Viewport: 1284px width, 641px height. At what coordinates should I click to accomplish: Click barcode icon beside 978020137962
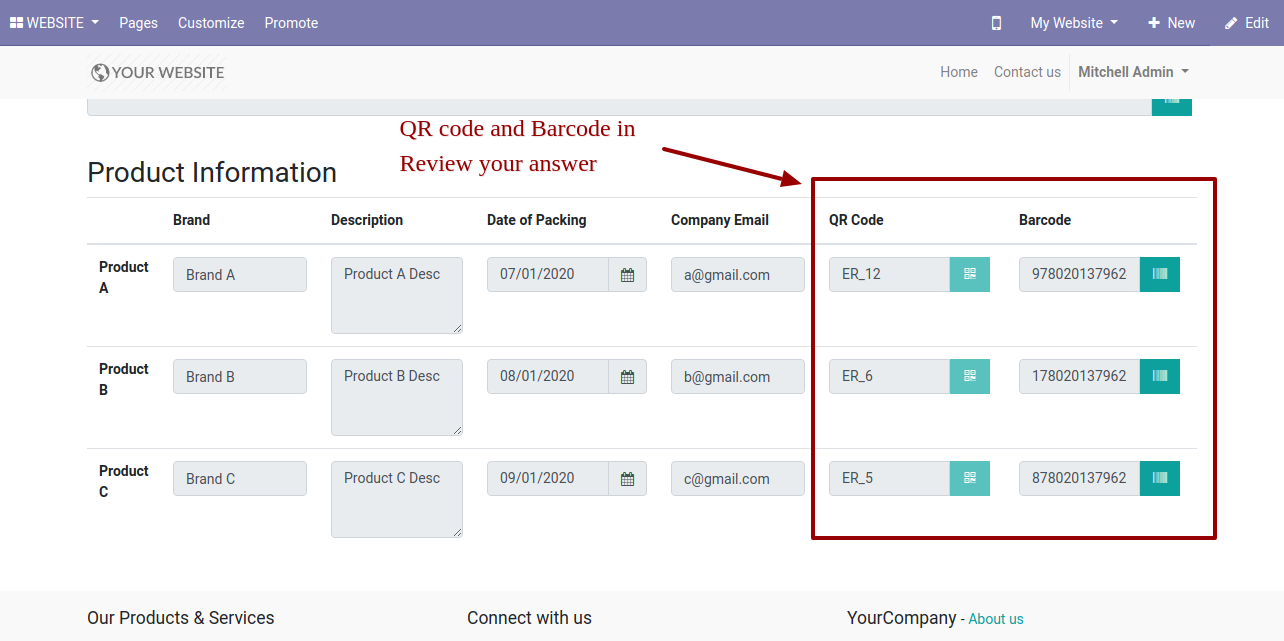click(x=1160, y=274)
